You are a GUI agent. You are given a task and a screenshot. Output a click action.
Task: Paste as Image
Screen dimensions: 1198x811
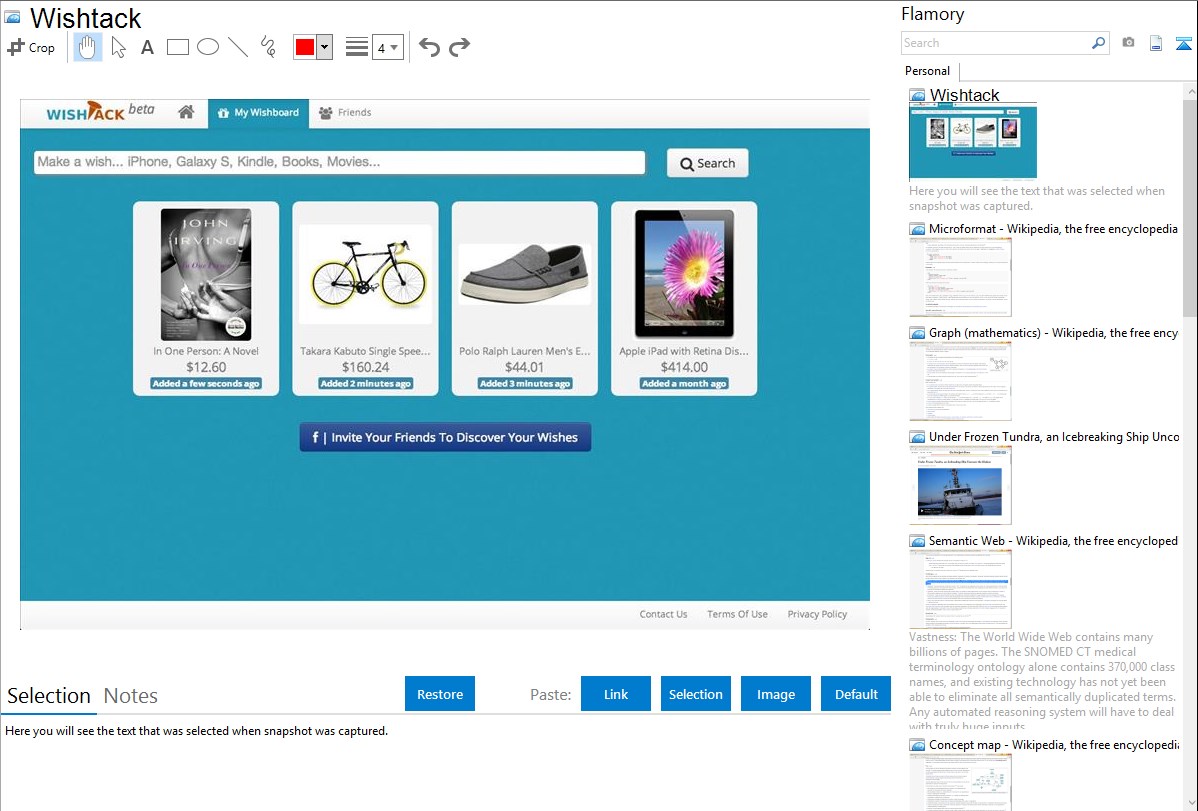pos(775,694)
